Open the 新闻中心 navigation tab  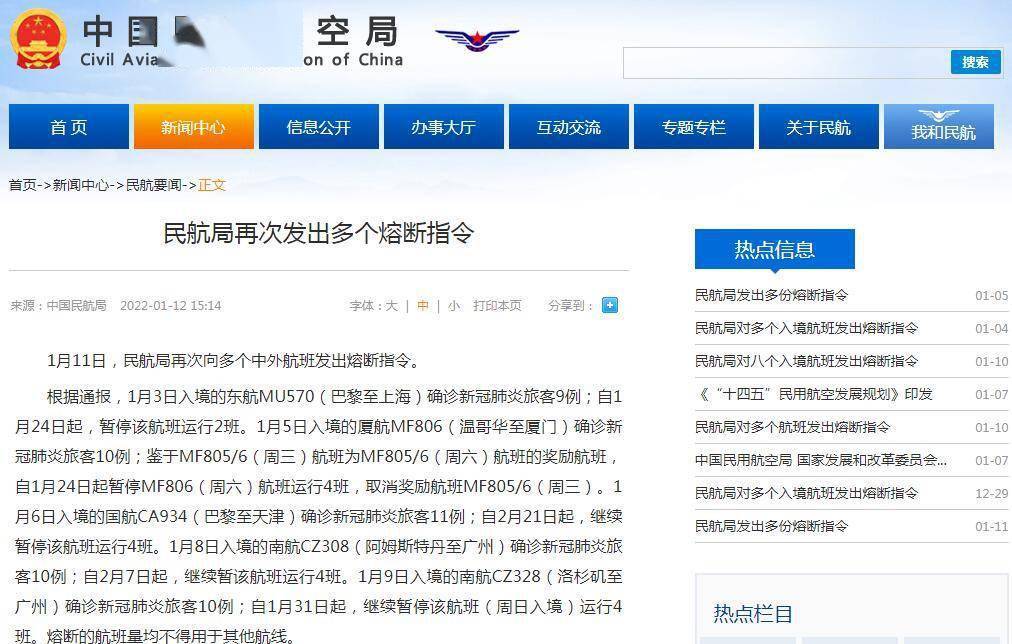click(x=194, y=126)
